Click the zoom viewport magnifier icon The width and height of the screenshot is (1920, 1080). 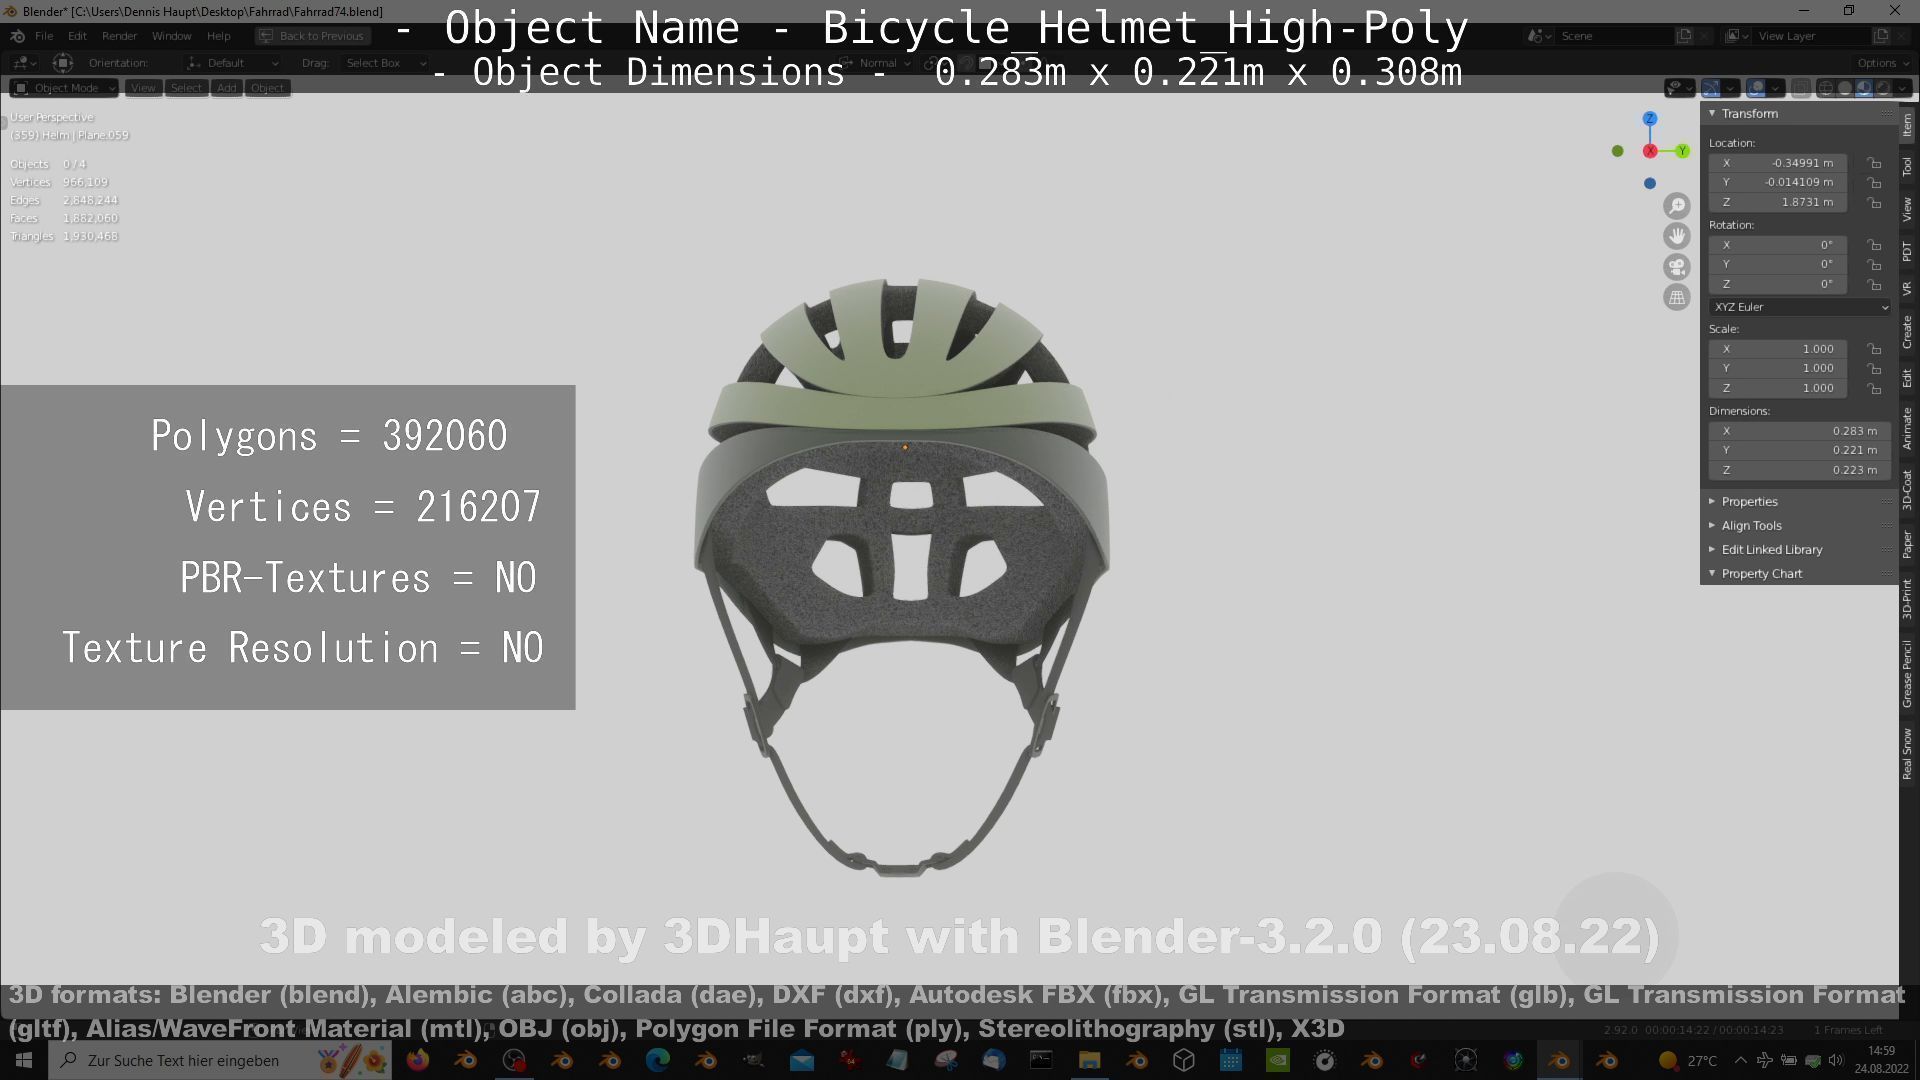point(1677,206)
